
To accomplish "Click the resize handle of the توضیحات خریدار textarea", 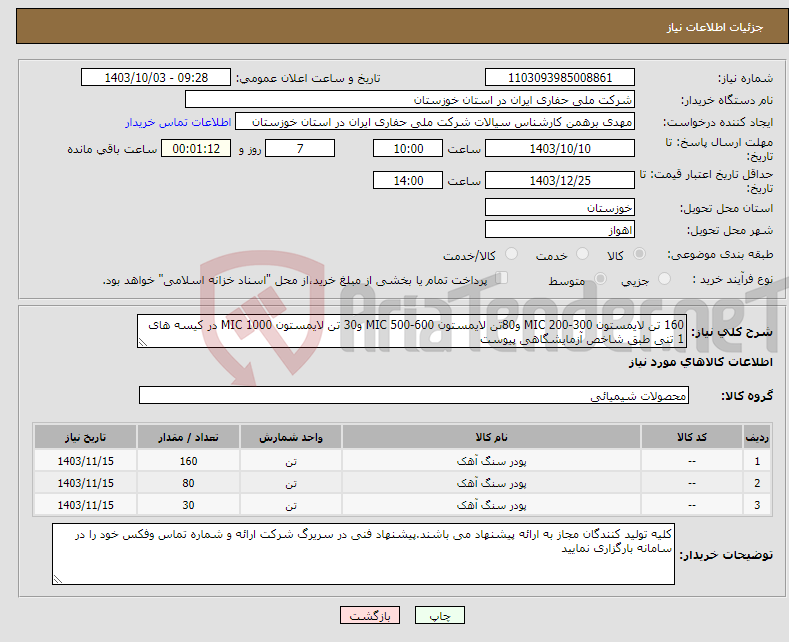I will click(x=58, y=579).
